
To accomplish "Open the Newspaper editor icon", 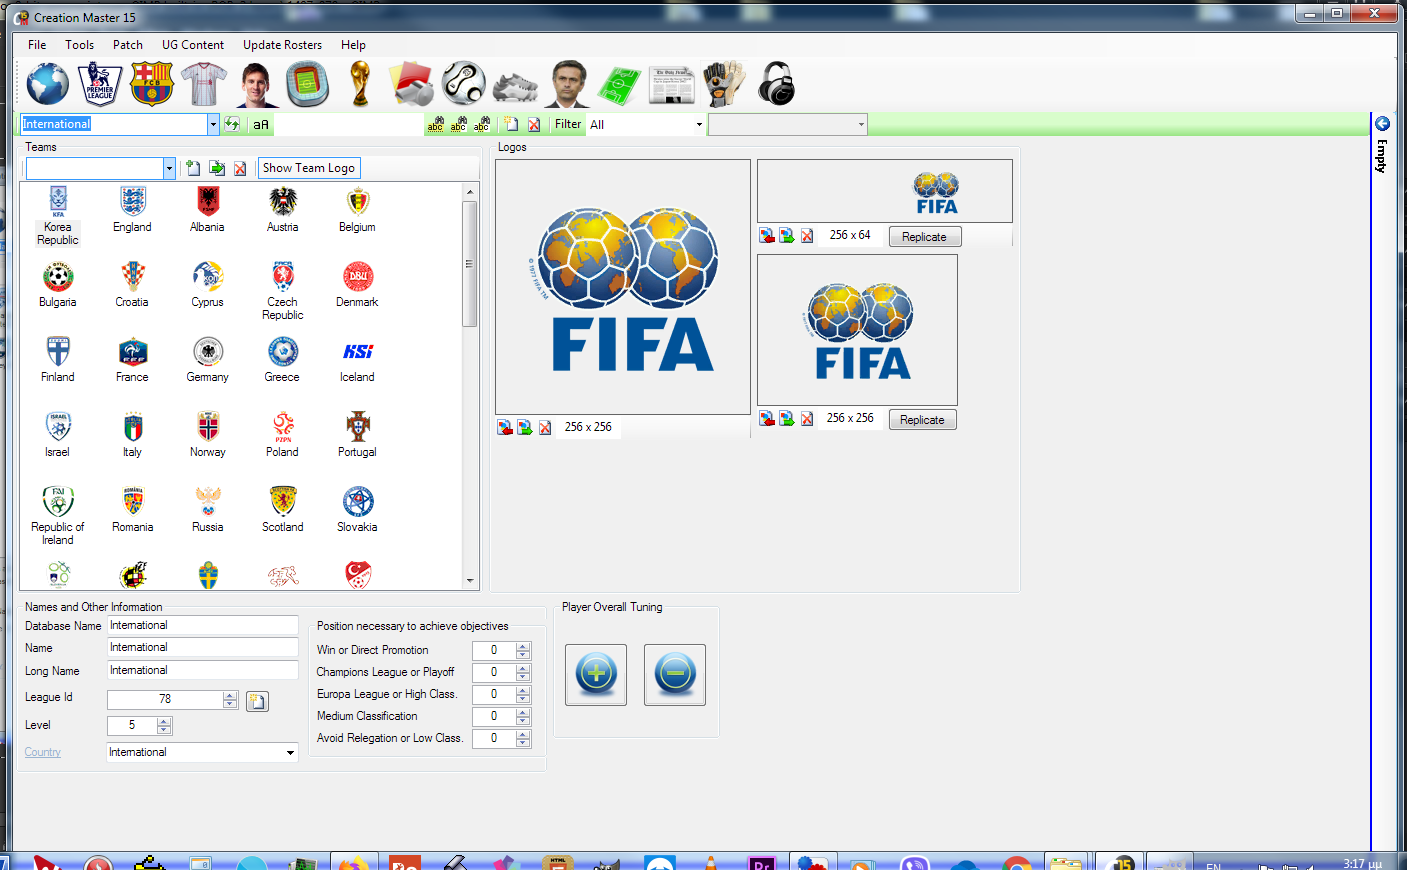I will tap(672, 86).
